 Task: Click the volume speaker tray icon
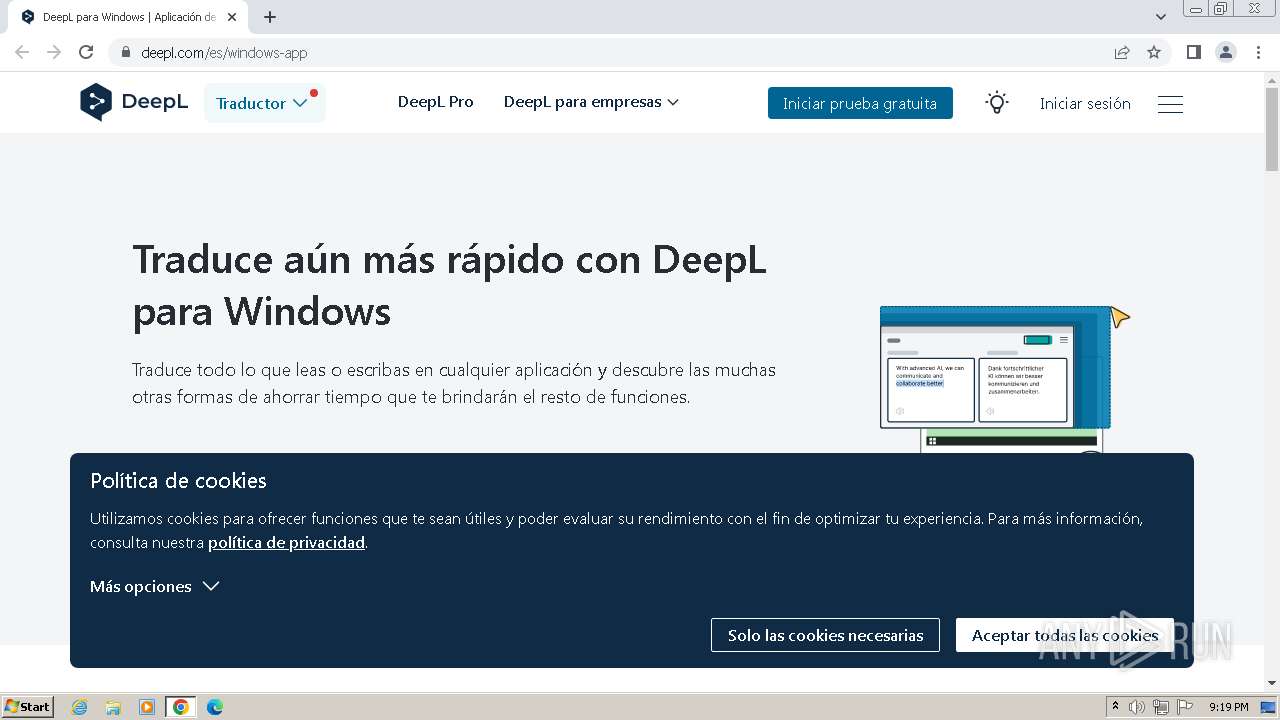1137,707
